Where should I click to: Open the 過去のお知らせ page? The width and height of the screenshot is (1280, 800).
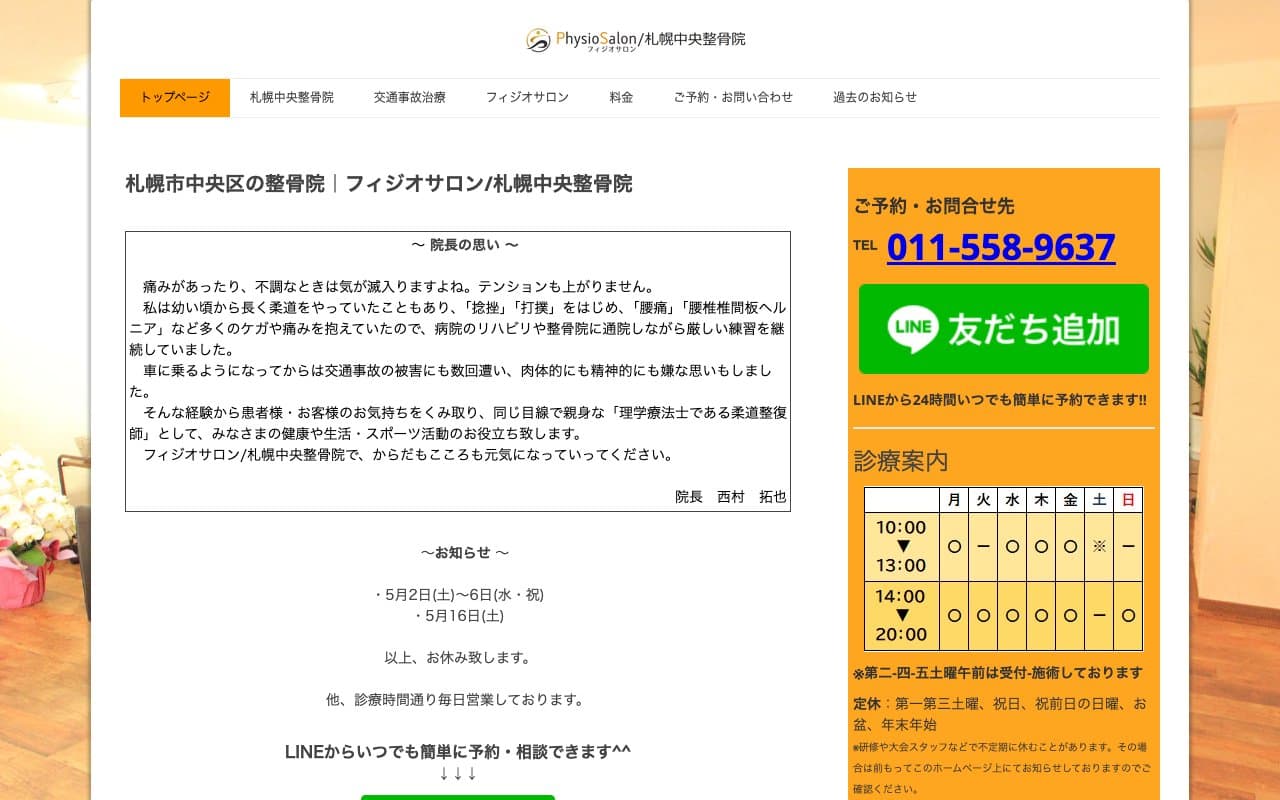point(874,97)
